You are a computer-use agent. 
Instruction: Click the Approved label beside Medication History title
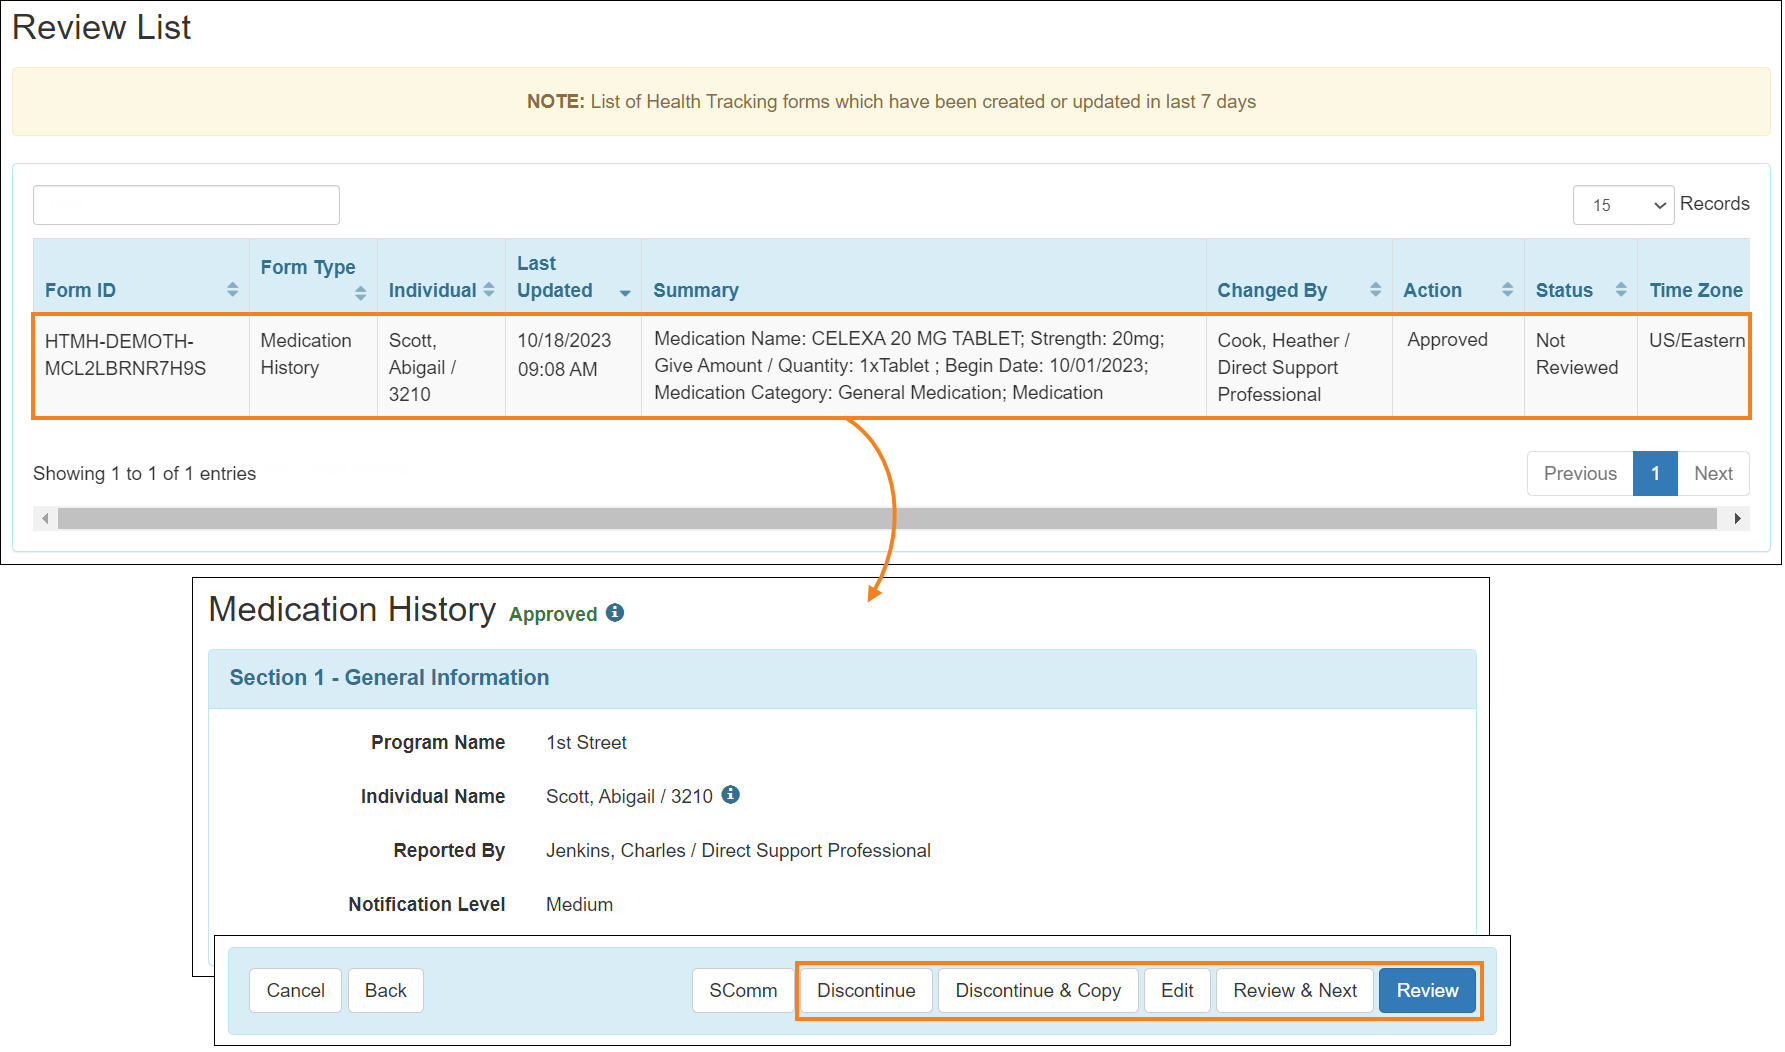[x=553, y=614]
